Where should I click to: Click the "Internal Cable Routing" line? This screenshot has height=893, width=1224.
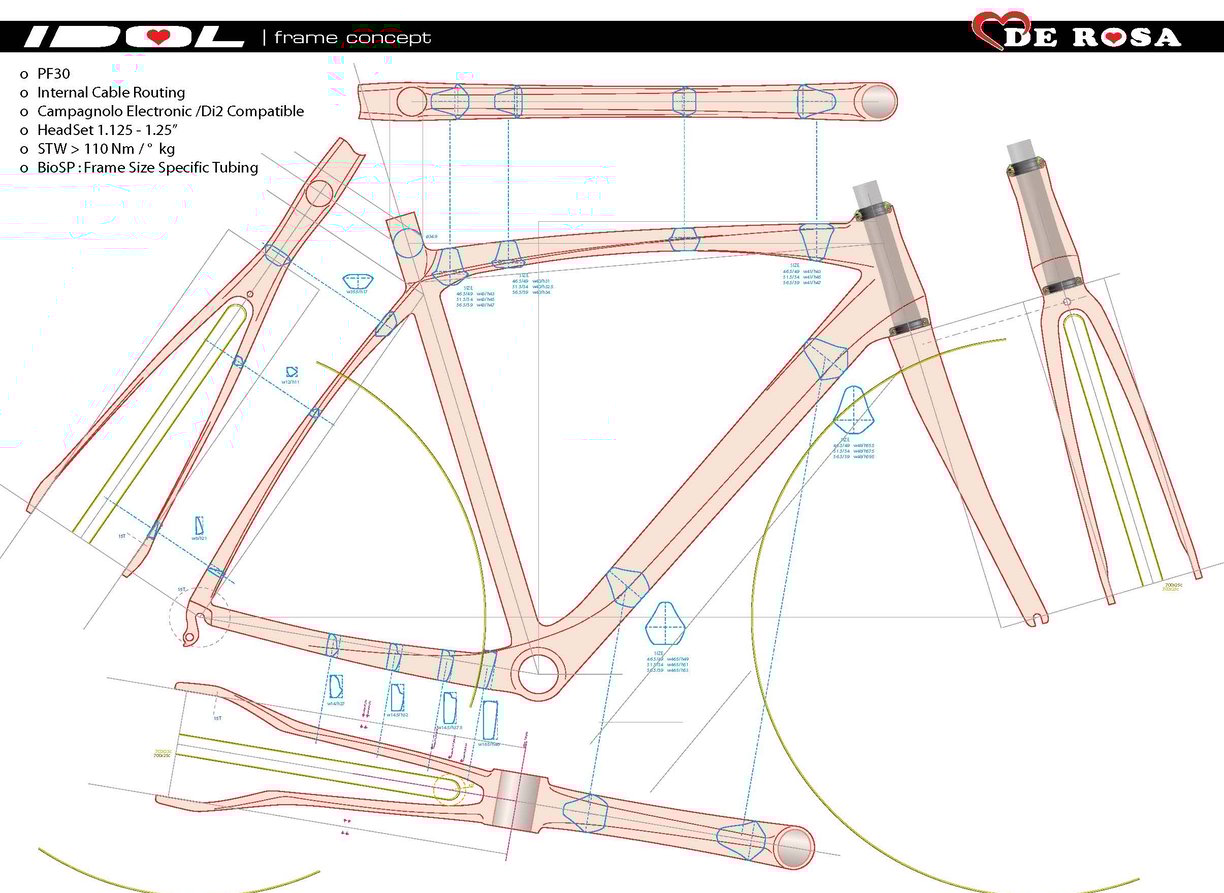tap(111, 93)
